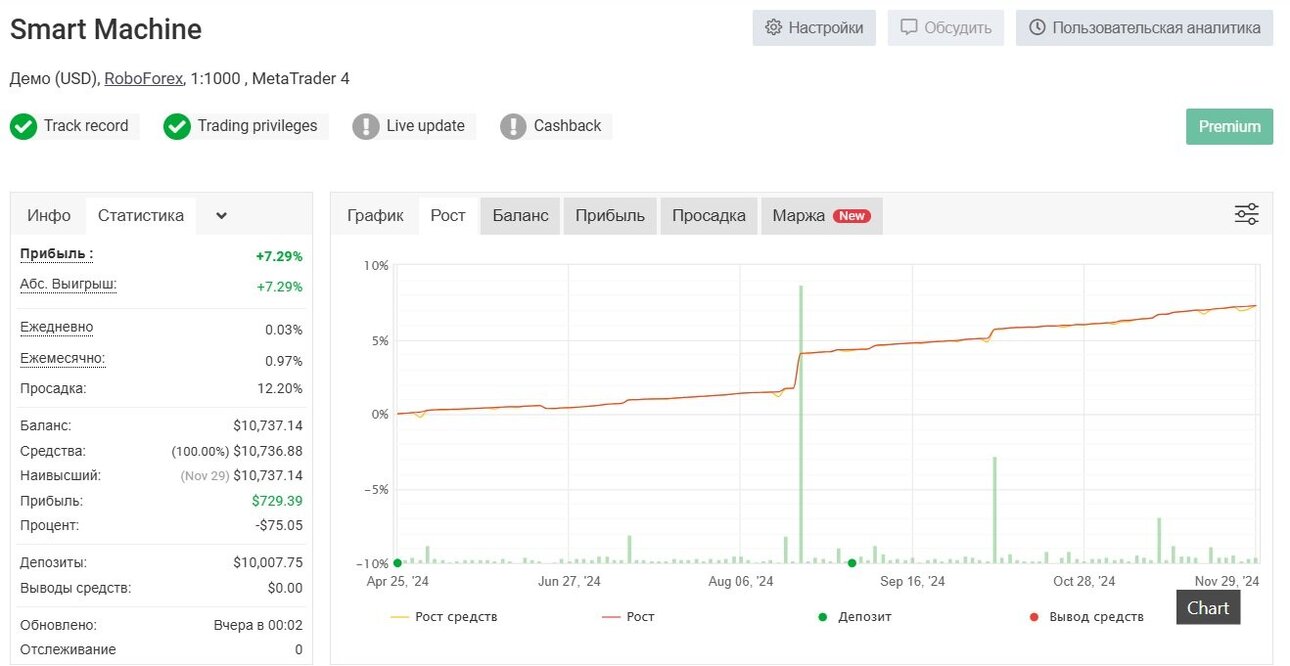The width and height of the screenshot is (1290, 666).
Task: Click the deposits value $10,007.75
Action: tap(268, 563)
